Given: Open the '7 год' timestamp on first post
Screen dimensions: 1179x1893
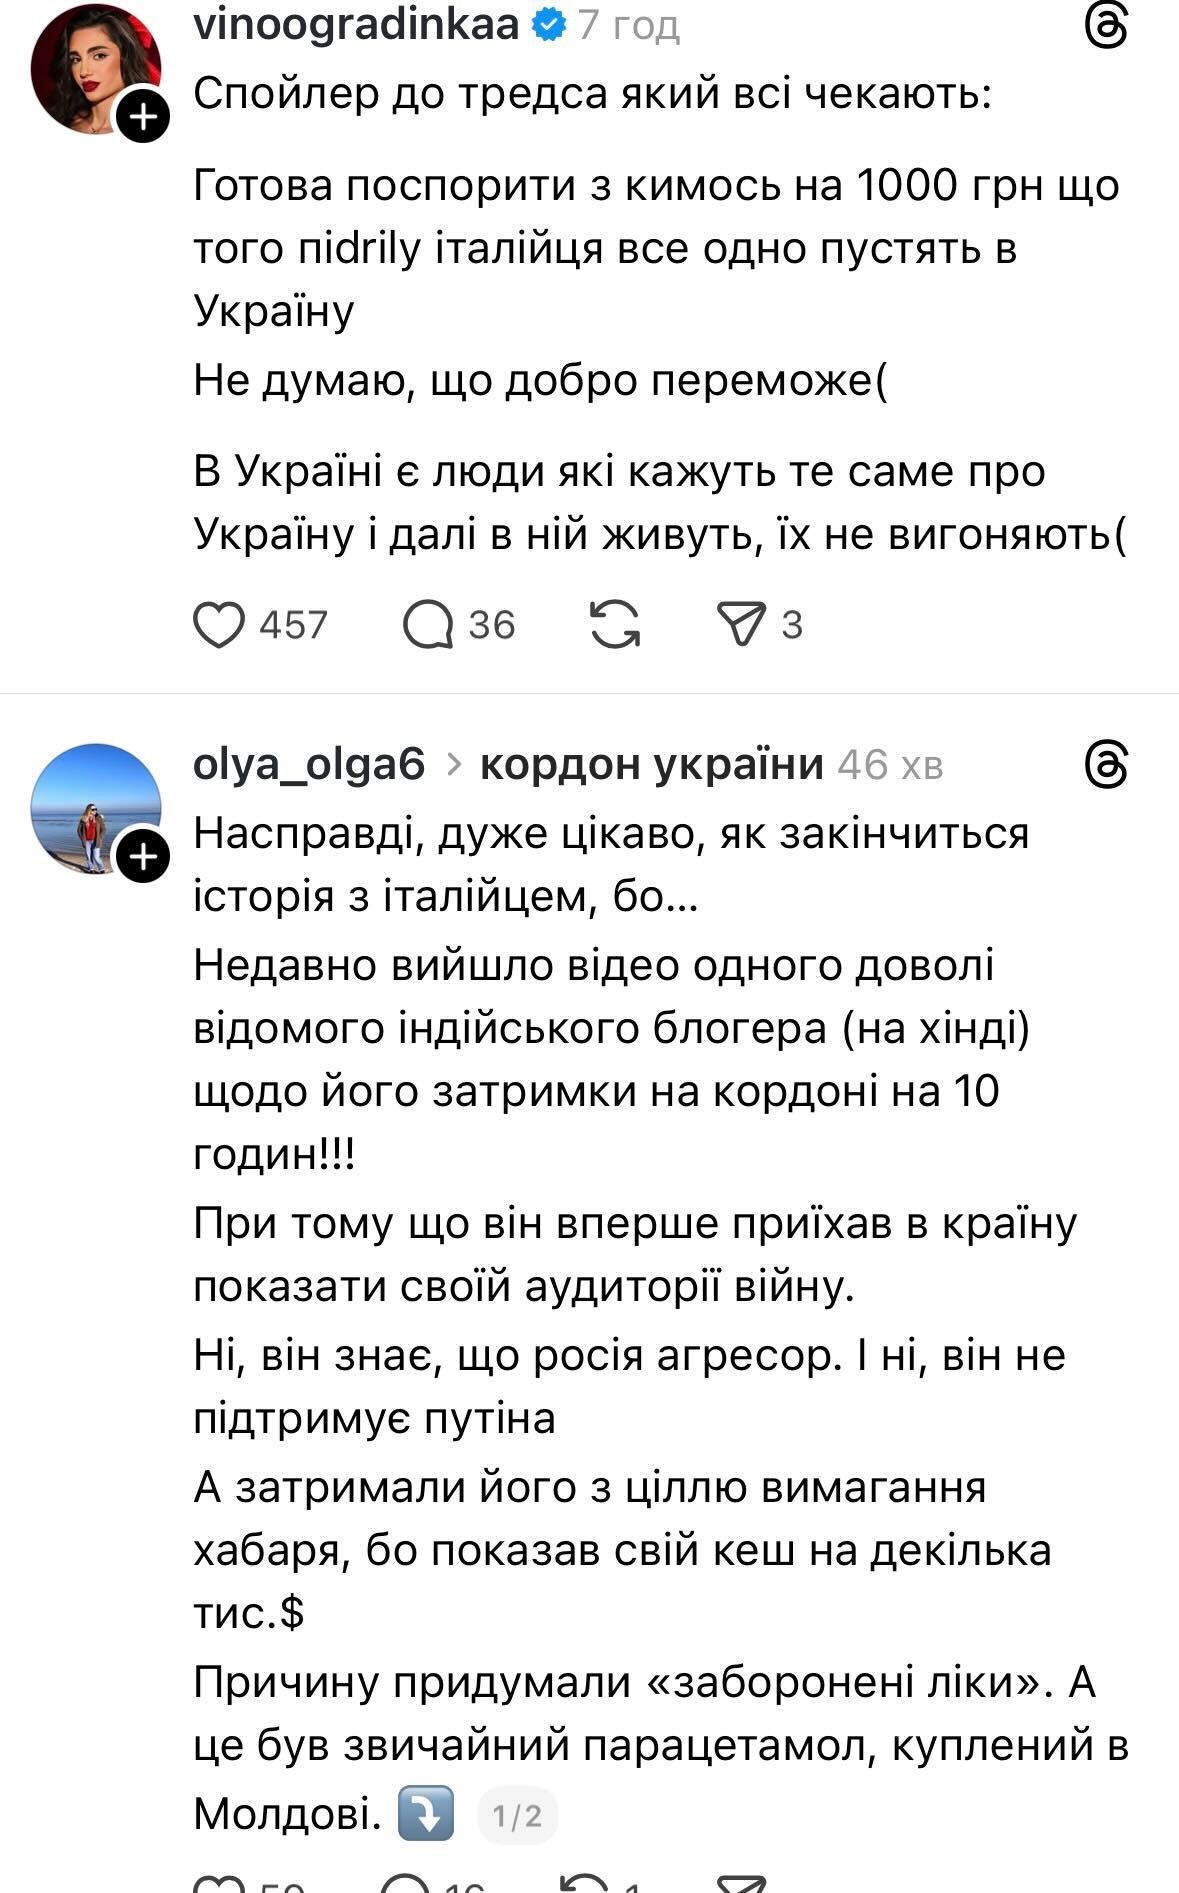Looking at the screenshot, I should coord(629,26).
